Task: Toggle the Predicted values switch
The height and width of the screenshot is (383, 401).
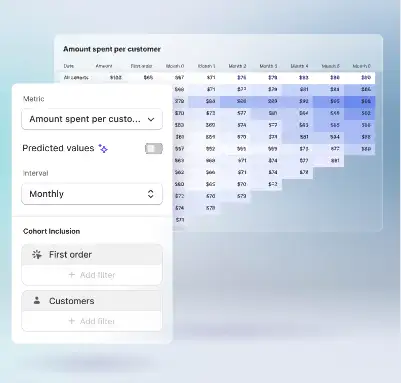Action: pyautogui.click(x=154, y=148)
